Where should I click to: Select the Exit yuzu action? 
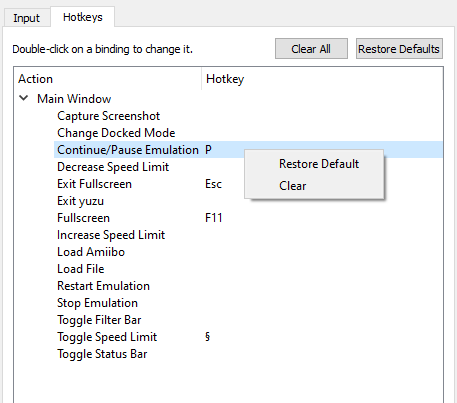(80, 201)
